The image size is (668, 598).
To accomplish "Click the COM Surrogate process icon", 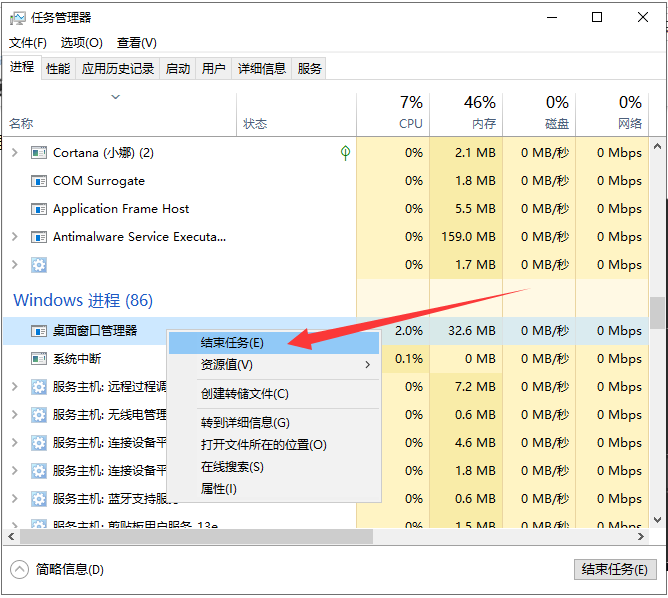I will 39,181.
